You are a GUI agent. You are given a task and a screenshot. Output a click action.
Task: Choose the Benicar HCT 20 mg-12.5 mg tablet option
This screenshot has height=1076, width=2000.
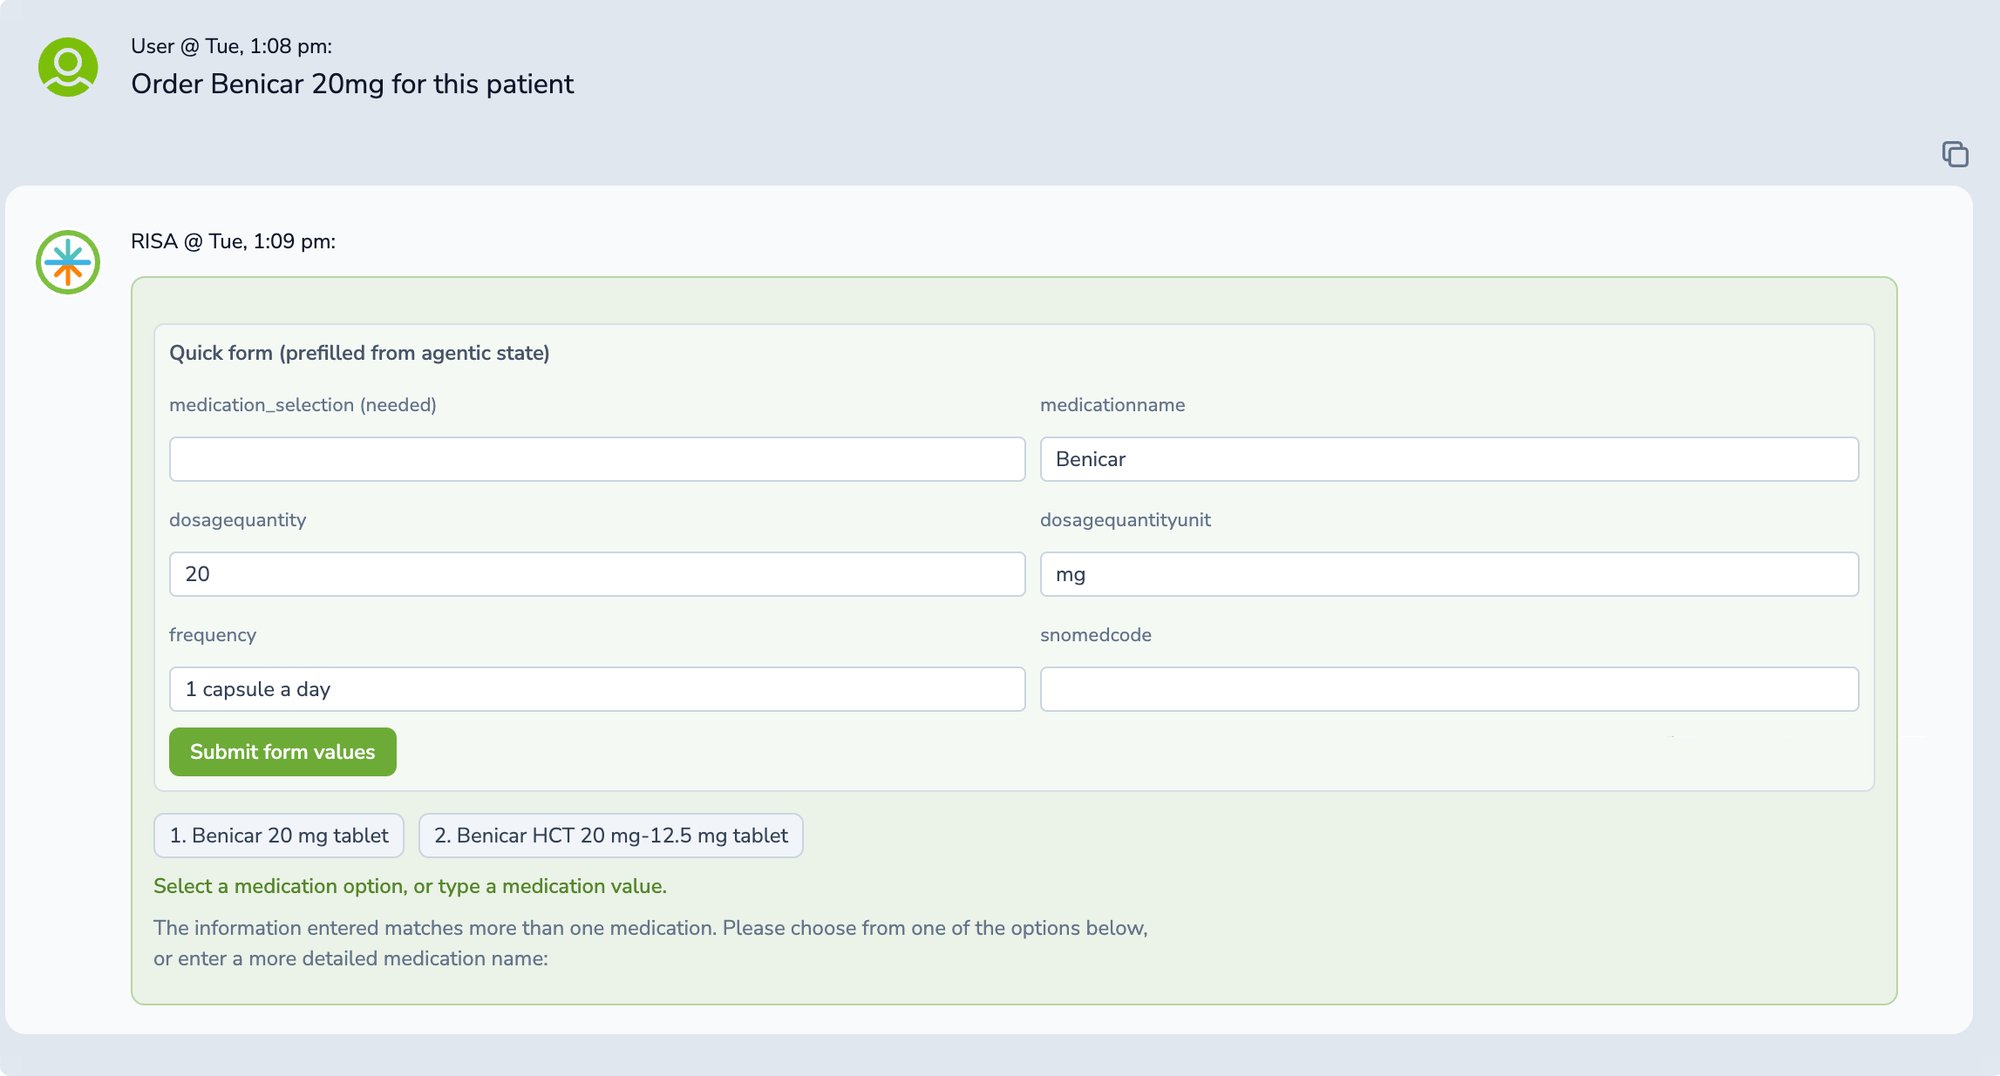(611, 835)
